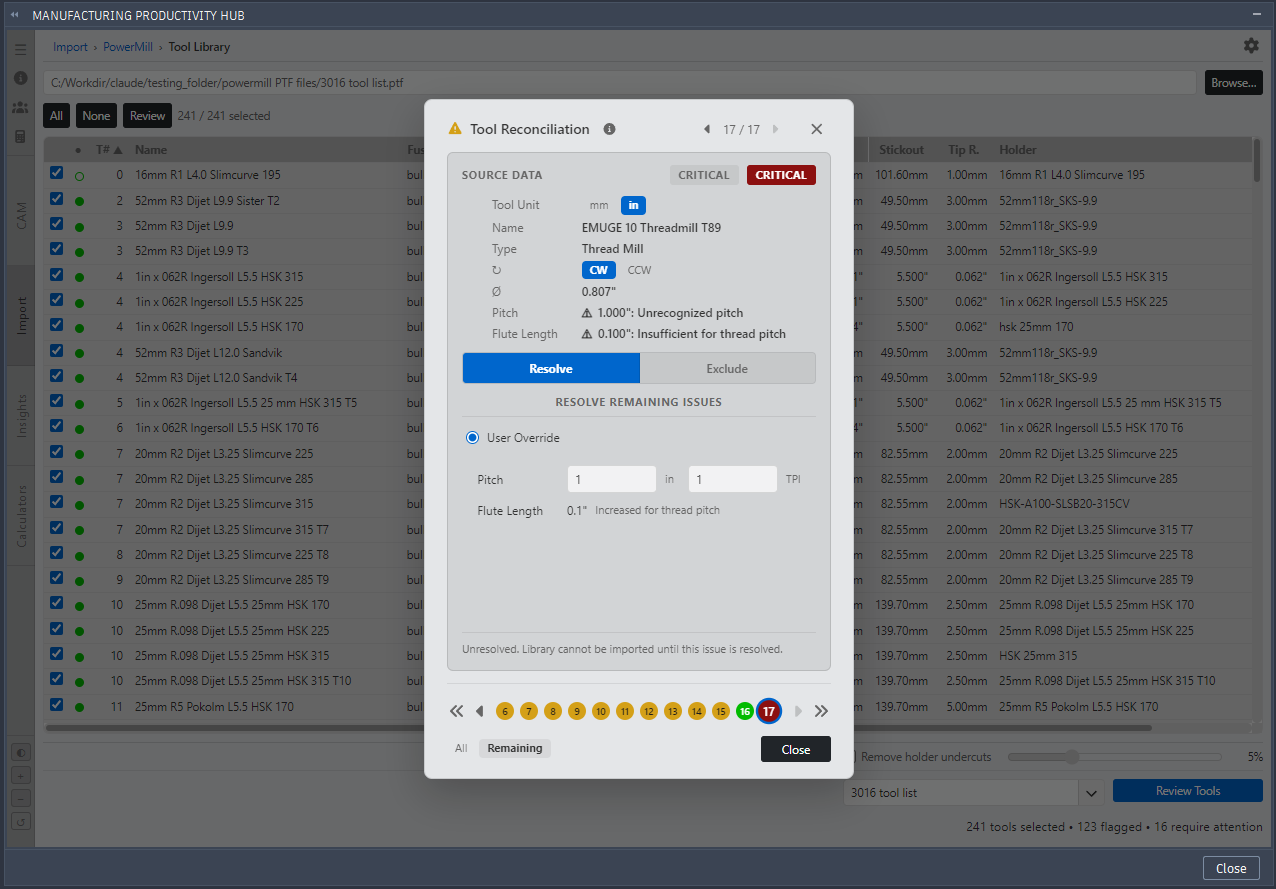Close the Tool Reconciliation dialog with X
The image size is (1276, 889).
point(817,129)
